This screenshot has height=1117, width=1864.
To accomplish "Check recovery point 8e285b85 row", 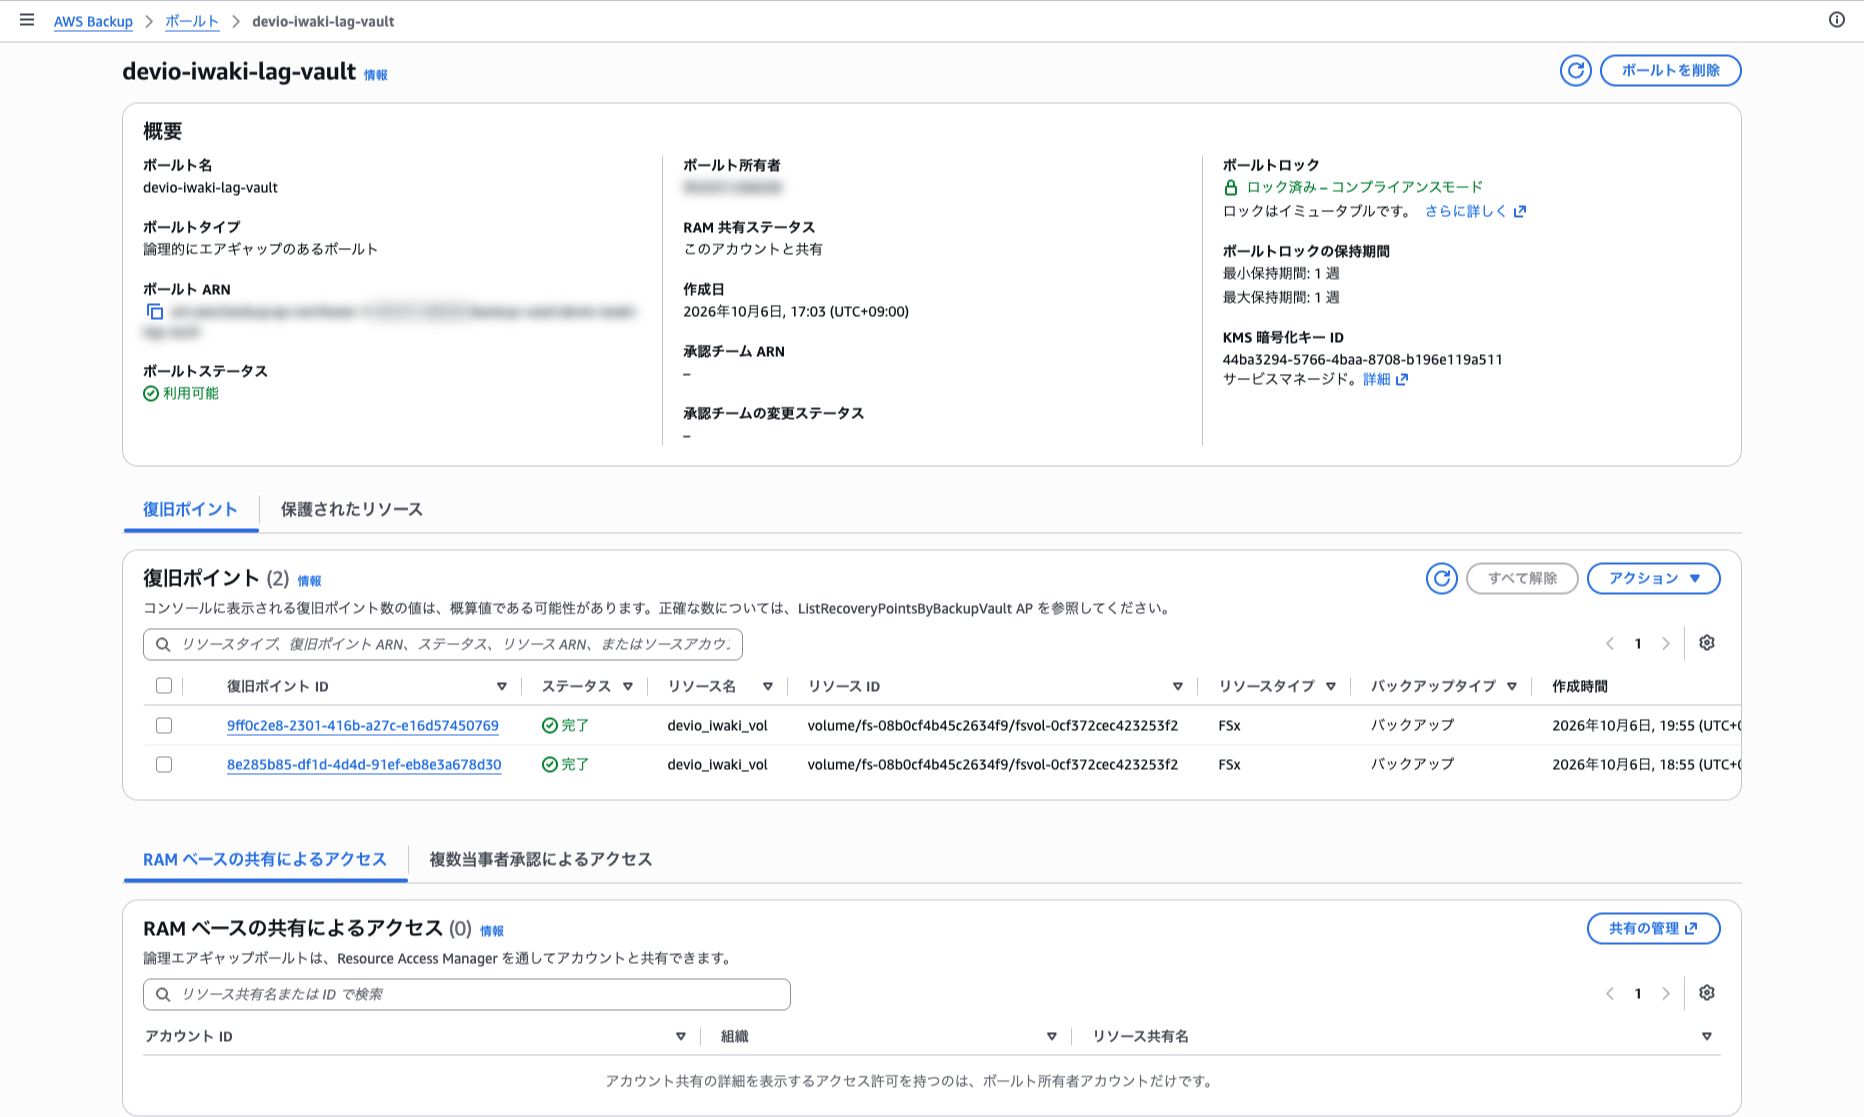I will coord(164,765).
